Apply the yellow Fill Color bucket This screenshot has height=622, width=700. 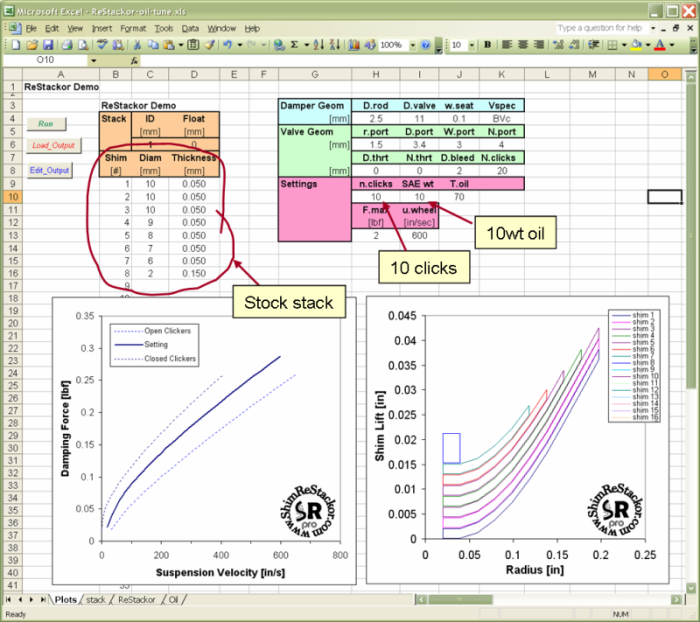coord(637,45)
